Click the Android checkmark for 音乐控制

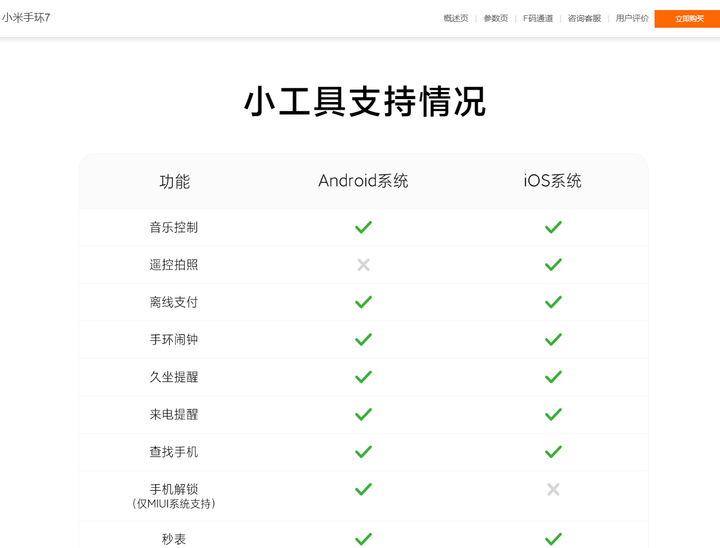[x=363, y=227]
